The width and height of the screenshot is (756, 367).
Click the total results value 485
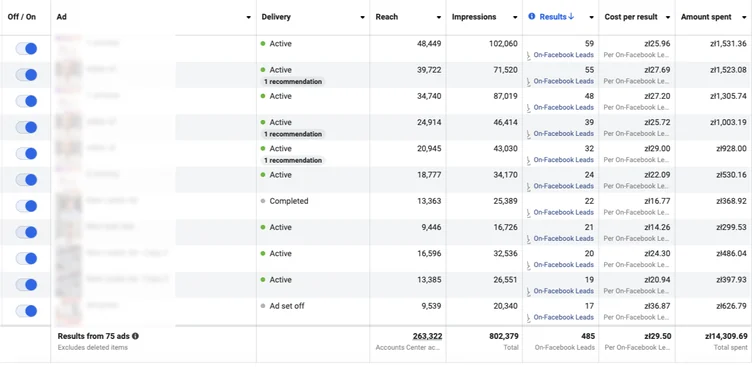pyautogui.click(x=588, y=336)
